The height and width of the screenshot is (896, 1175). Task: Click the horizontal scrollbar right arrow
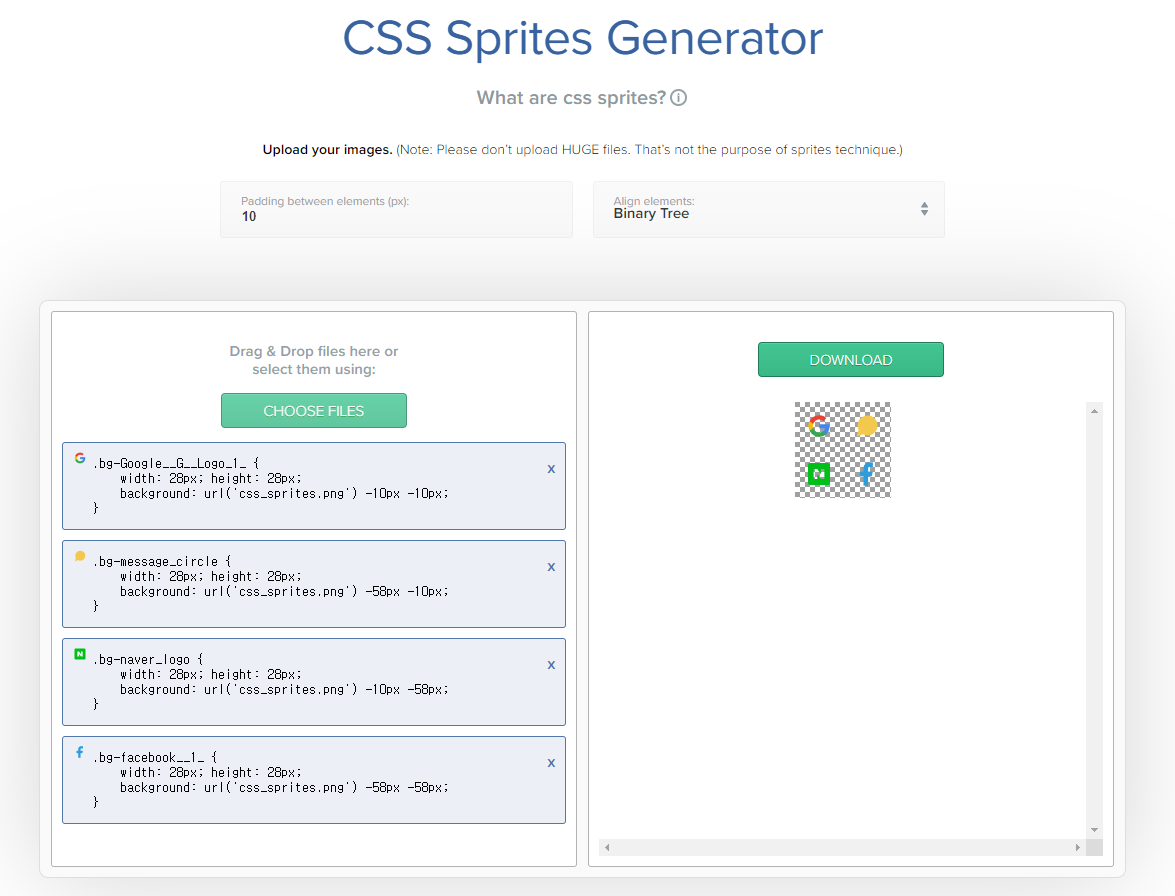(1078, 847)
